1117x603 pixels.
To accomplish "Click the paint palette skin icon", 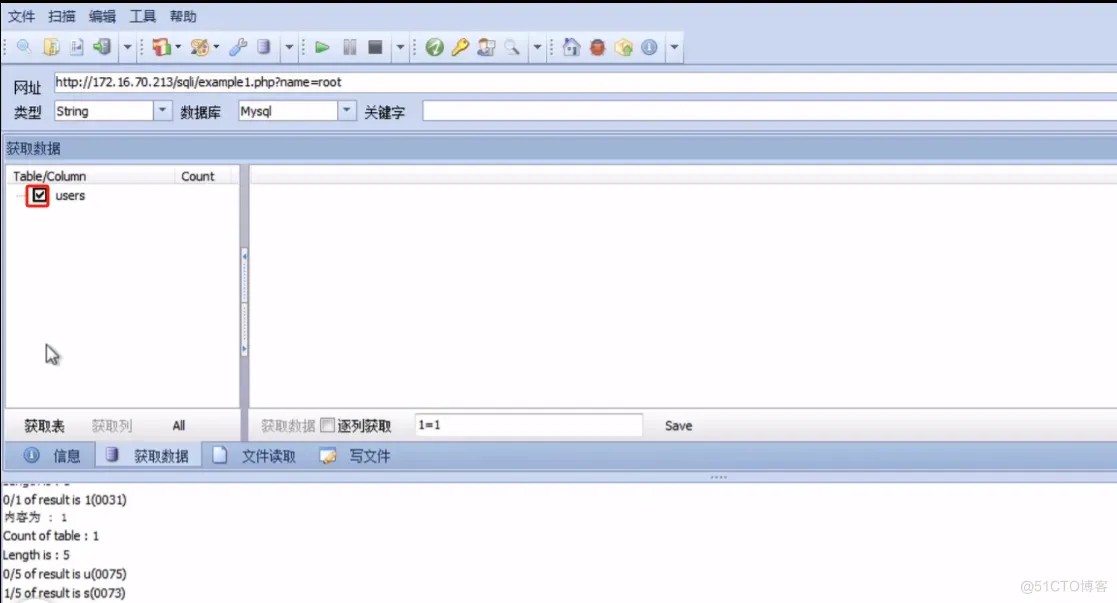I will click(199, 47).
